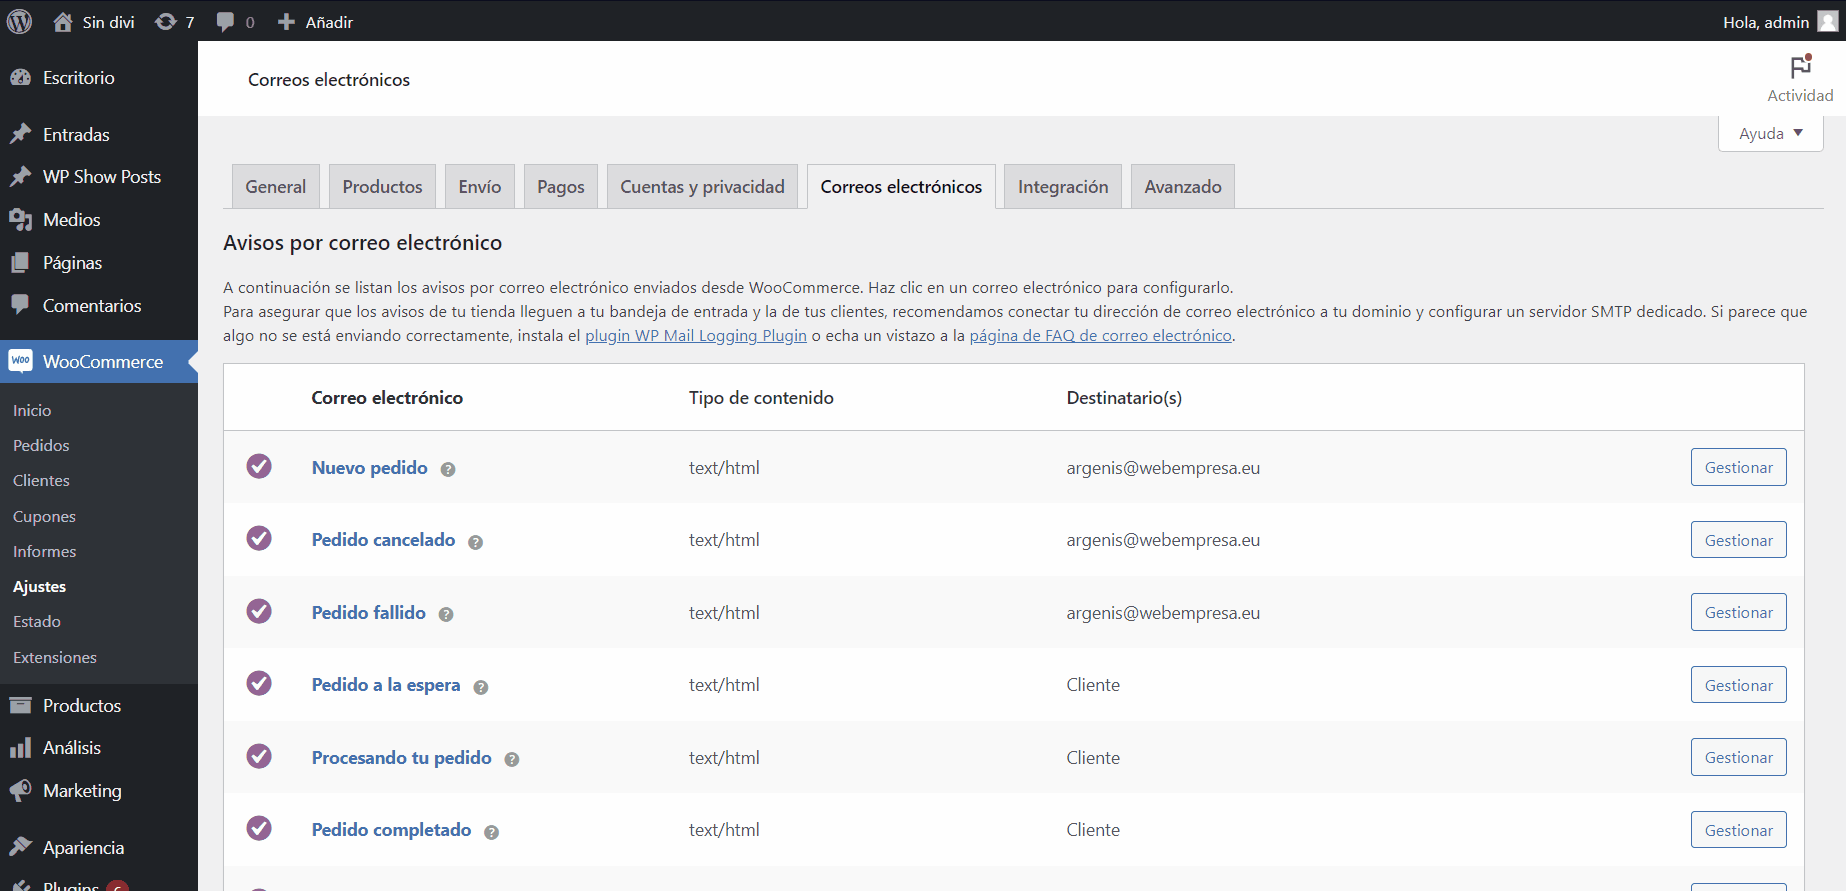Click the Análisis chart icon in sidebar
Screen dimensions: 1846x891
[x=20, y=748]
